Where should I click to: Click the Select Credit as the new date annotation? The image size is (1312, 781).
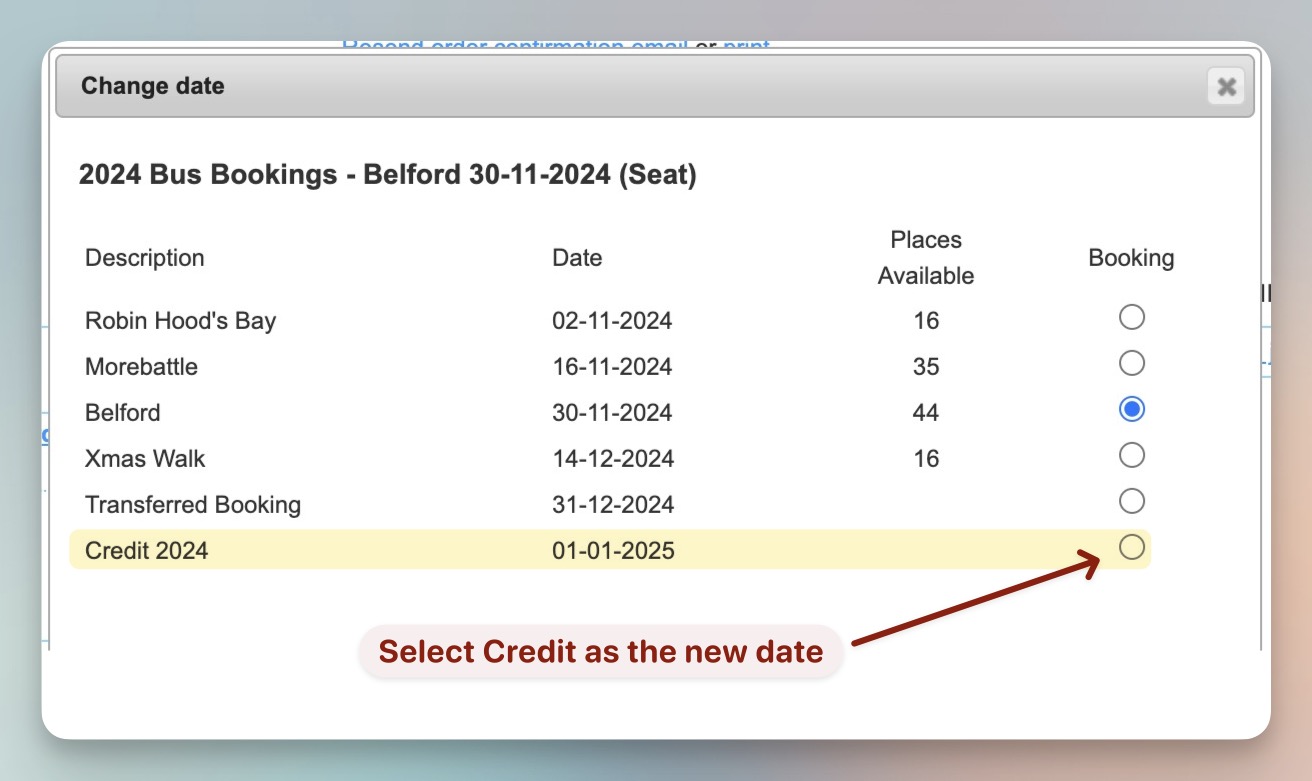tap(600, 652)
